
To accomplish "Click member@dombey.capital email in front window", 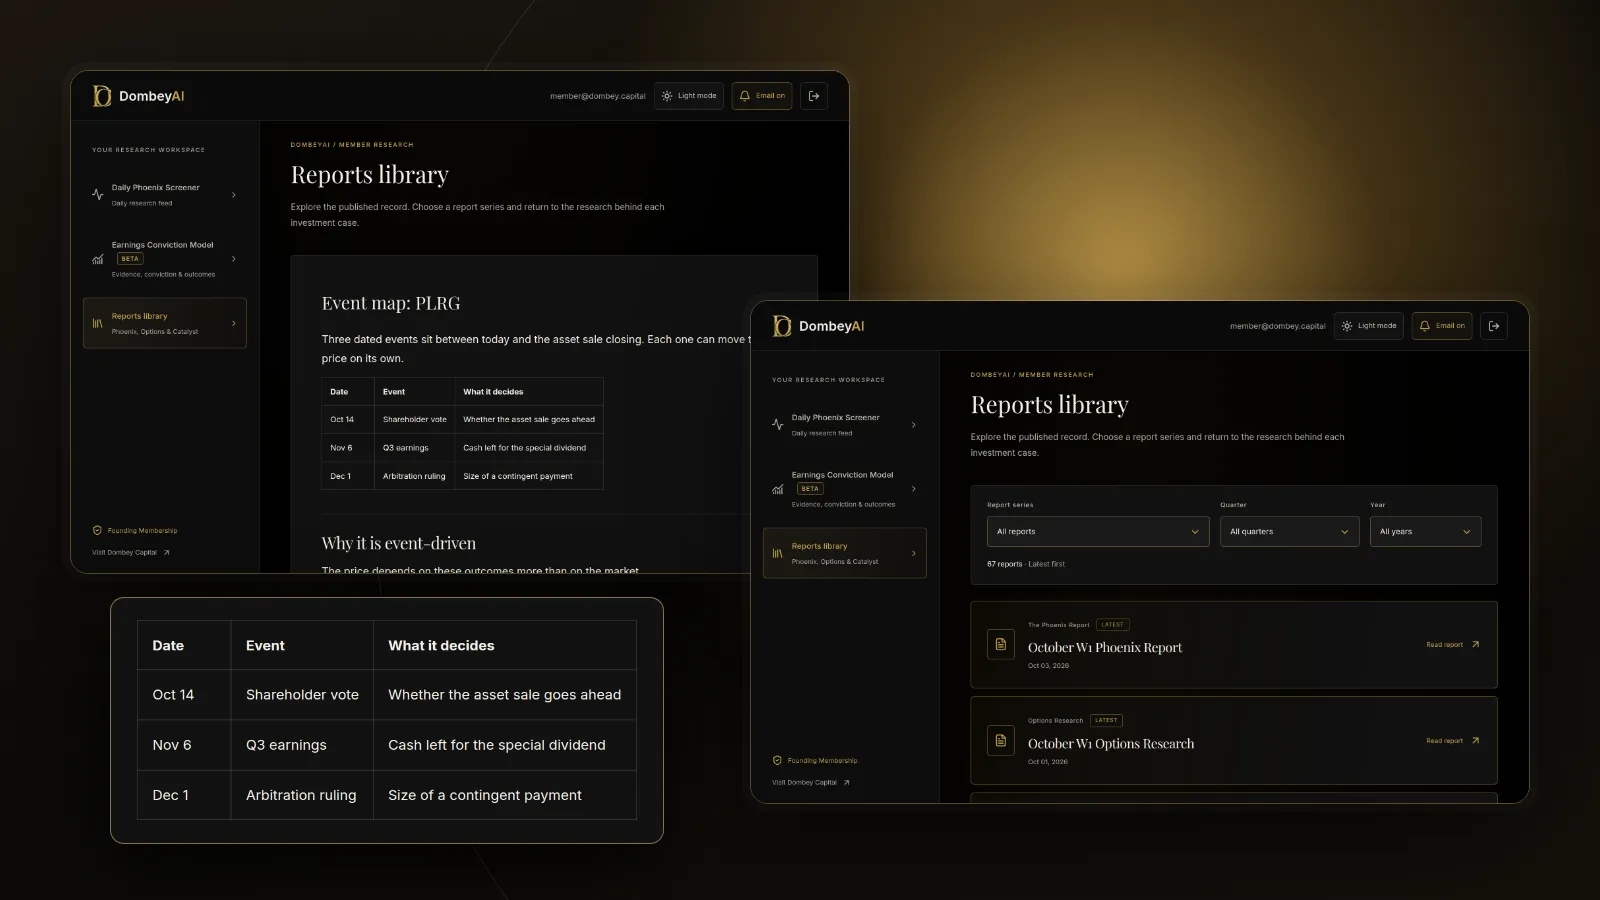I will 1278,326.
